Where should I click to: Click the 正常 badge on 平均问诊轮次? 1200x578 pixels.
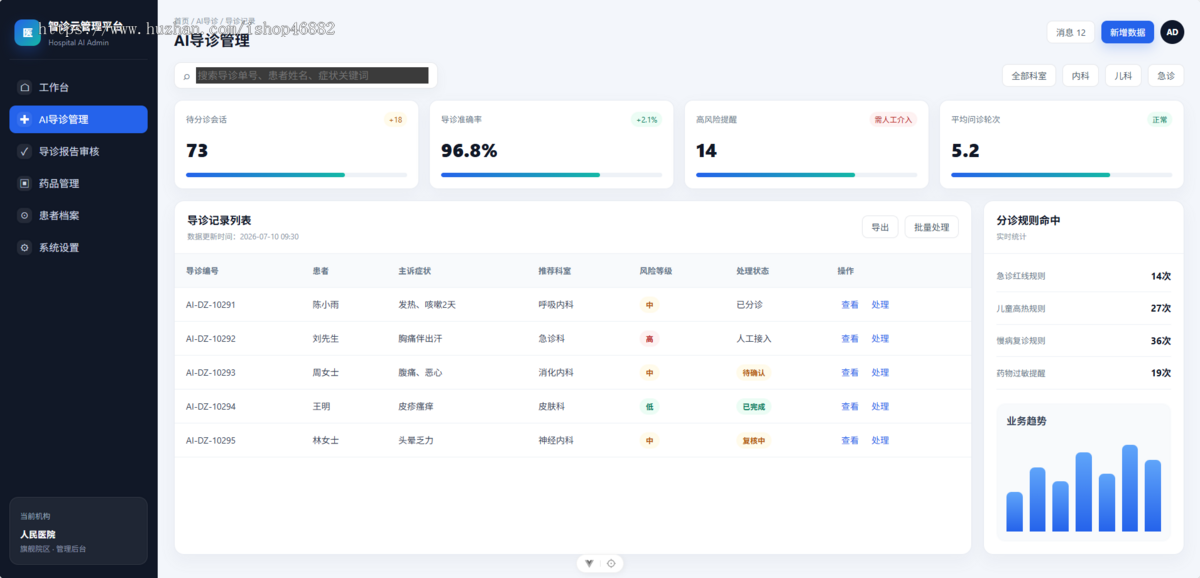pyautogui.click(x=1159, y=120)
